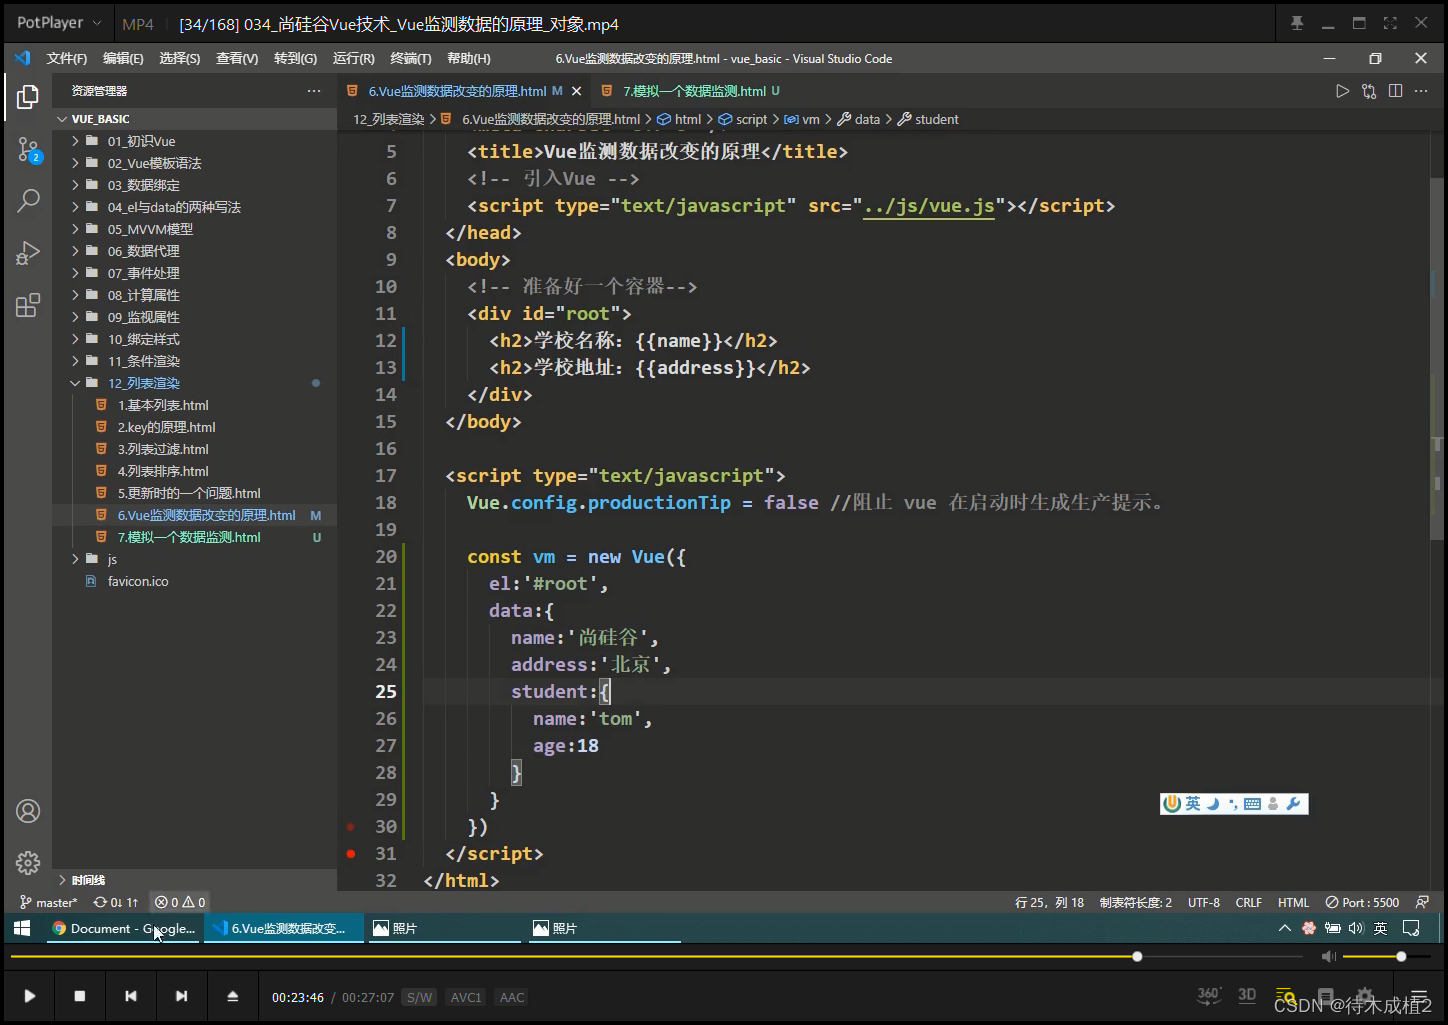This screenshot has height=1025, width=1448.
Task: Select the 6.Vue监测数据改变的原理.html editor tab
Action: [x=465, y=91]
